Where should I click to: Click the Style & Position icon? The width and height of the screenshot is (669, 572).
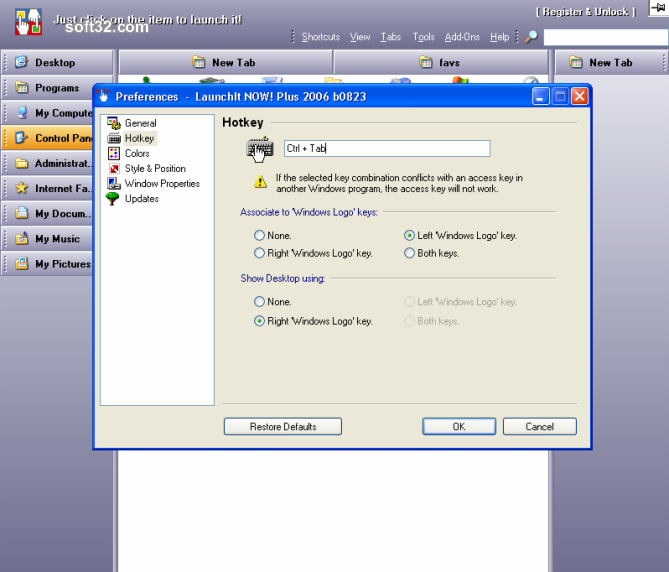113,168
